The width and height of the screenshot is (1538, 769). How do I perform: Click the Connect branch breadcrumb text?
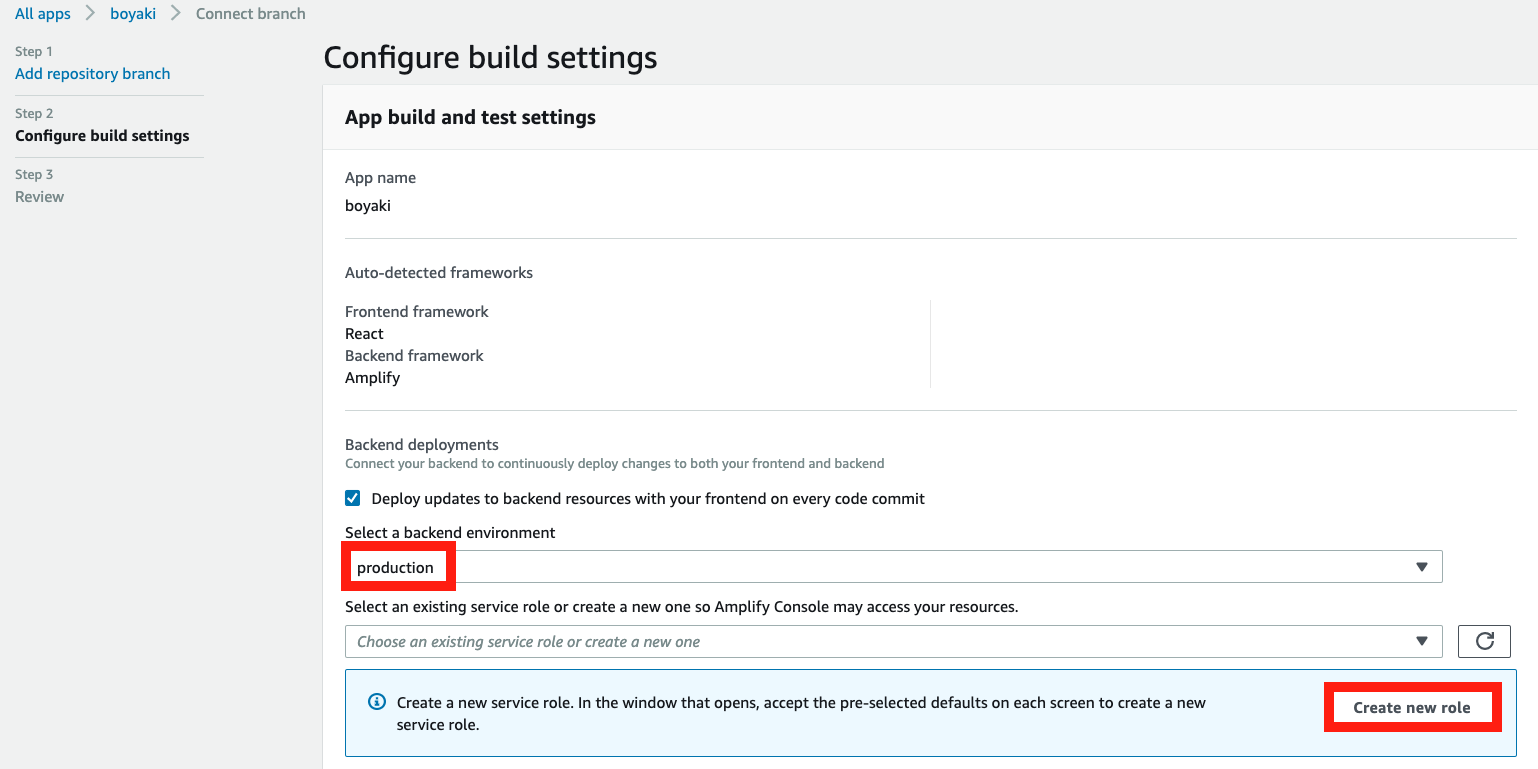[251, 14]
